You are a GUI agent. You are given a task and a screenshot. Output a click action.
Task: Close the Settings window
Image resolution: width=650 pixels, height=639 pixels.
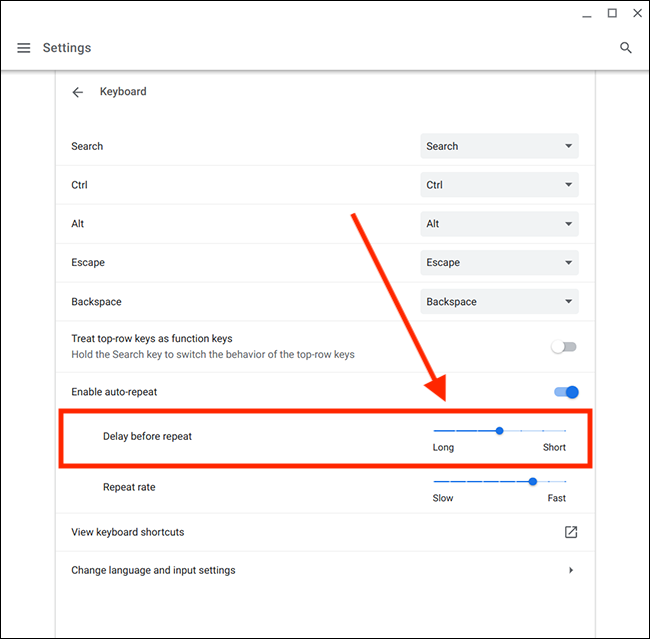(x=636, y=13)
